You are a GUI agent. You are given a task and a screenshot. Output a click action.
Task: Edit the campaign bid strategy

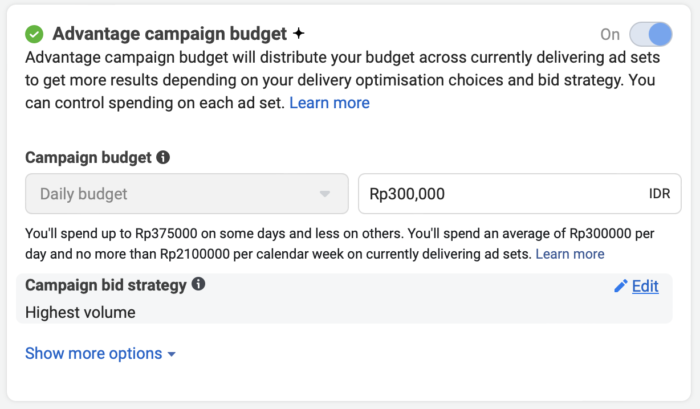point(645,286)
